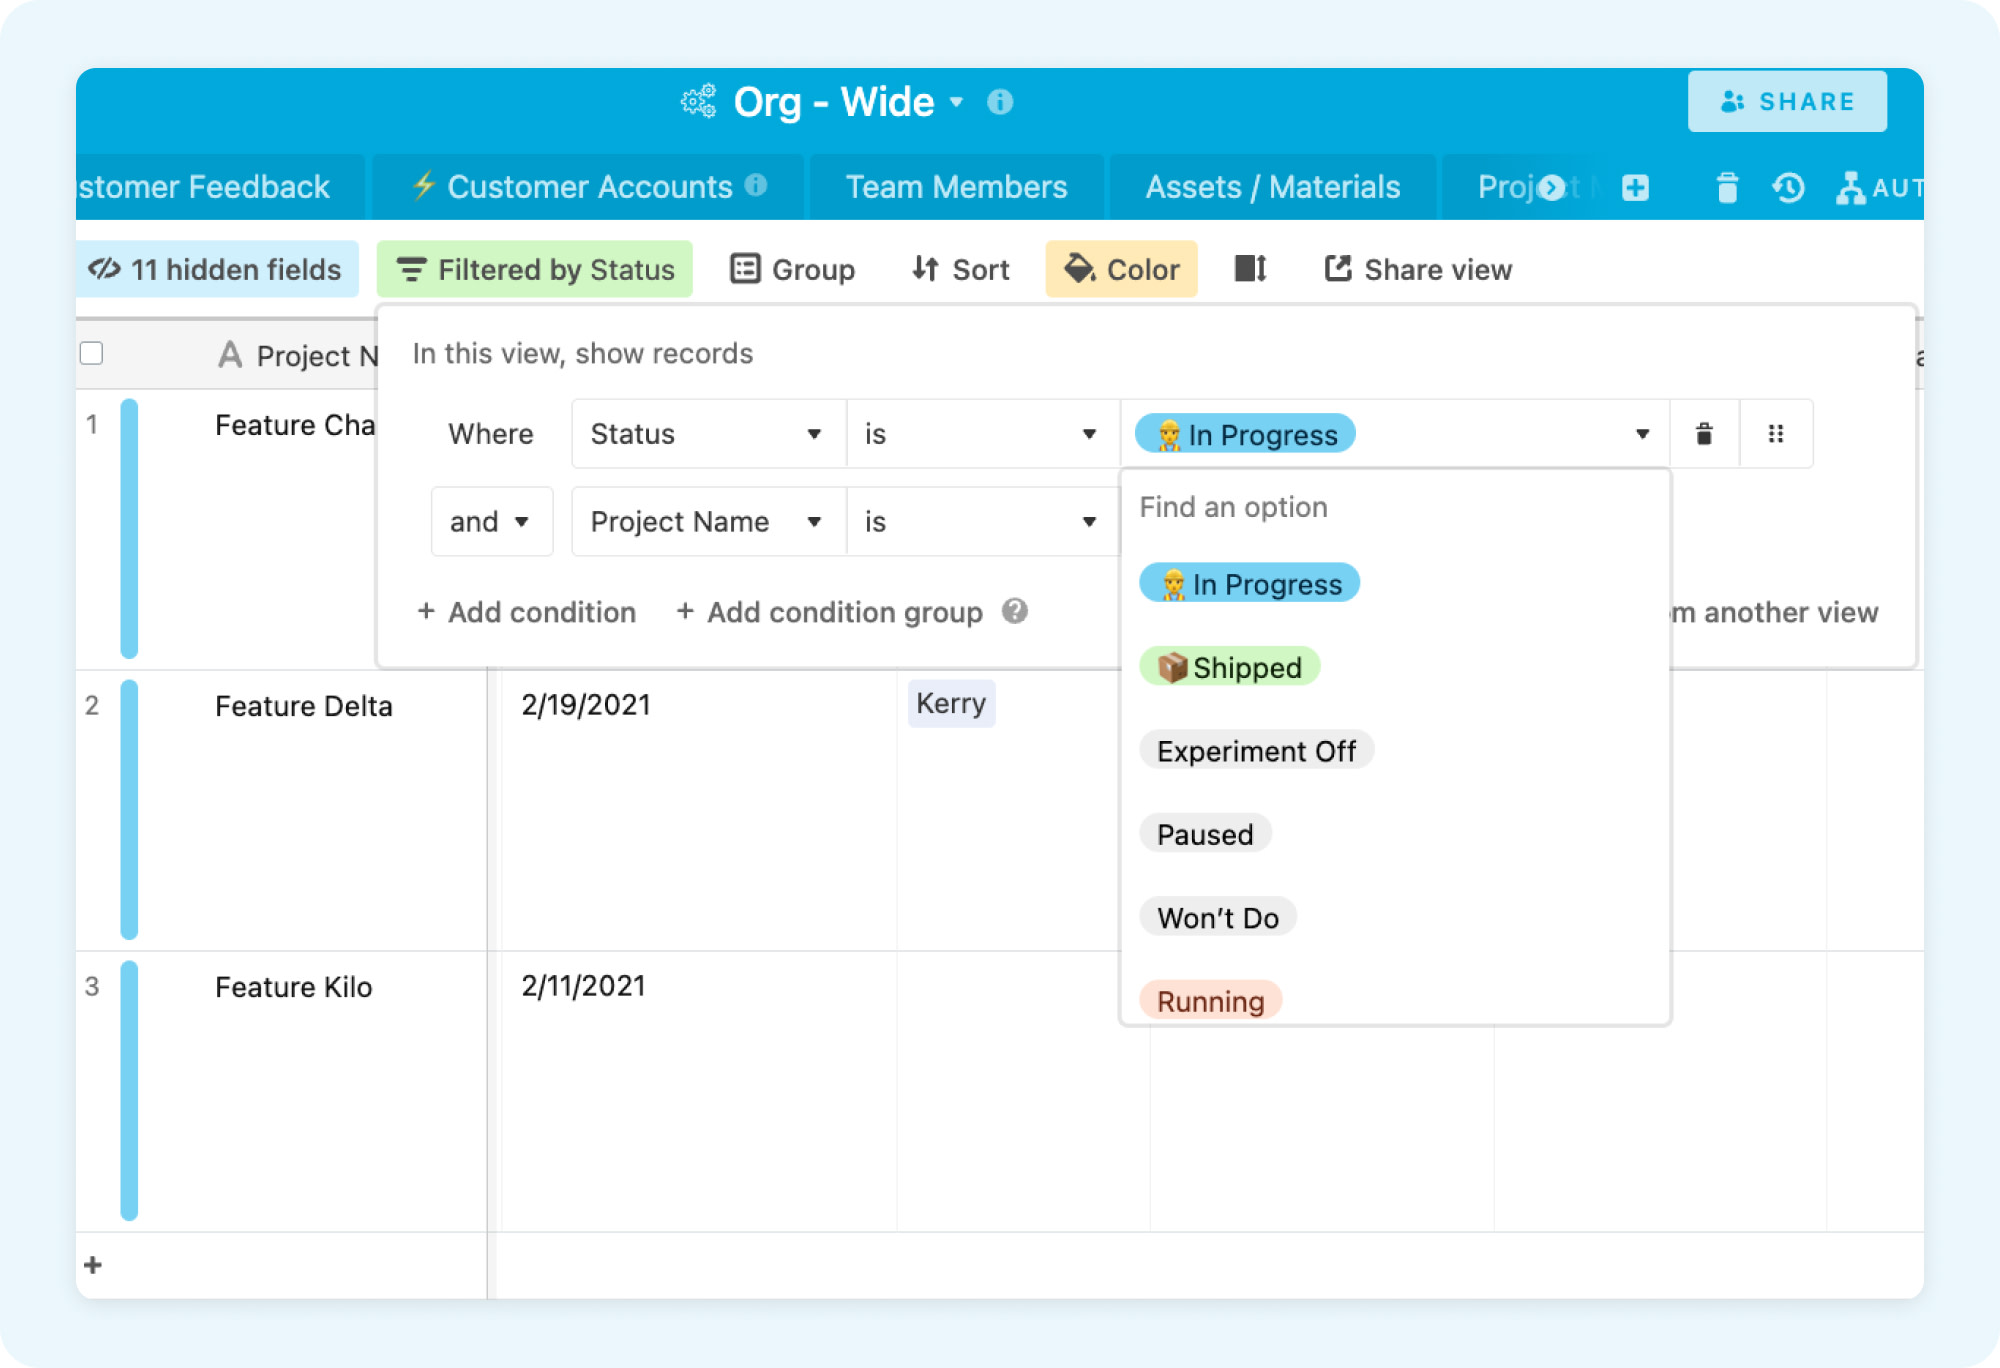Adjust the row height option
The image size is (2000, 1368).
tap(1250, 269)
